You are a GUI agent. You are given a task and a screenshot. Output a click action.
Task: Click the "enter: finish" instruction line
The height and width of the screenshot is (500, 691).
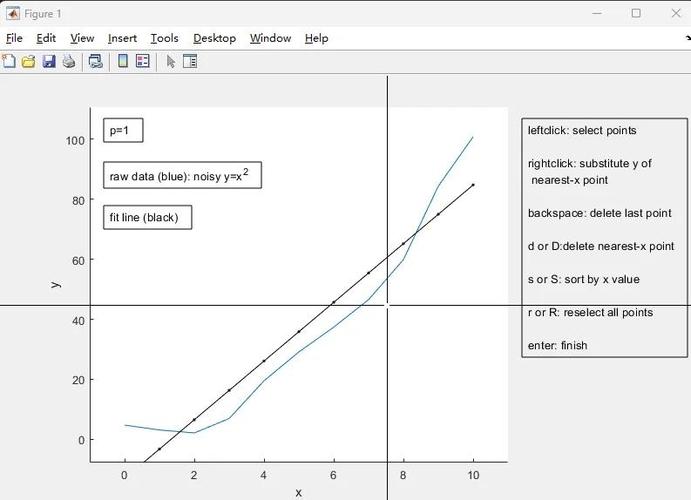point(557,345)
